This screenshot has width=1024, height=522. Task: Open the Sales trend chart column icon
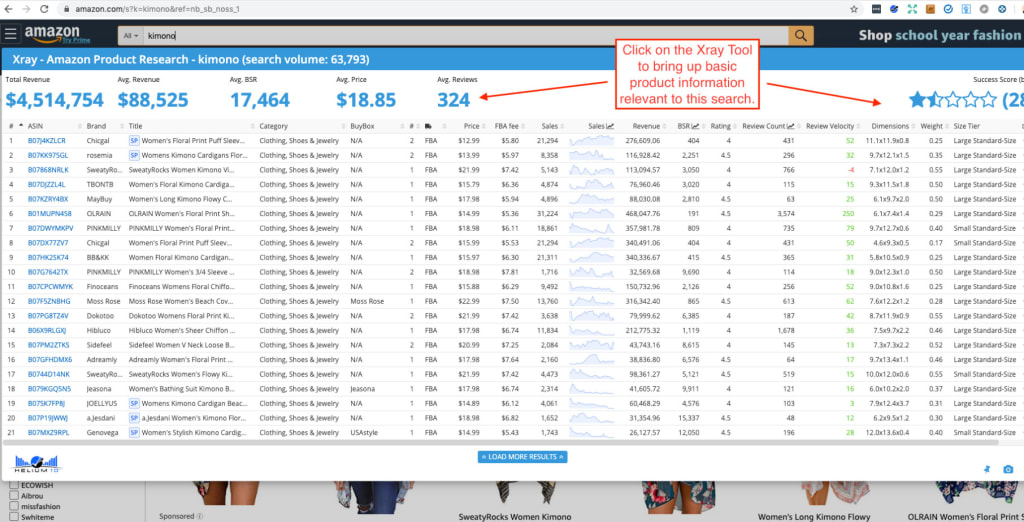(610, 126)
